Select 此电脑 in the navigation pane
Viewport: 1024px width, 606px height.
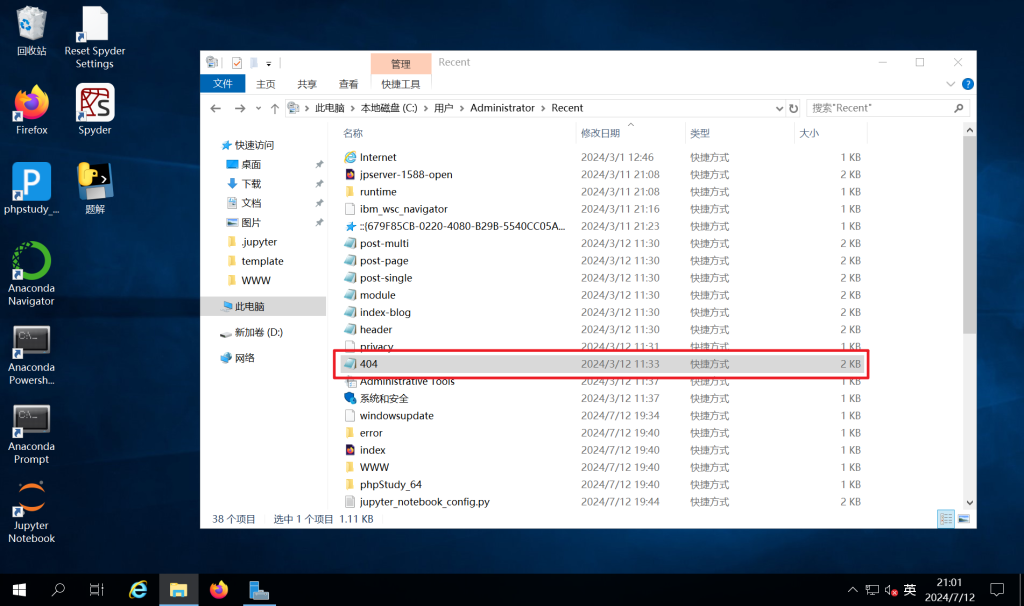pos(249,306)
